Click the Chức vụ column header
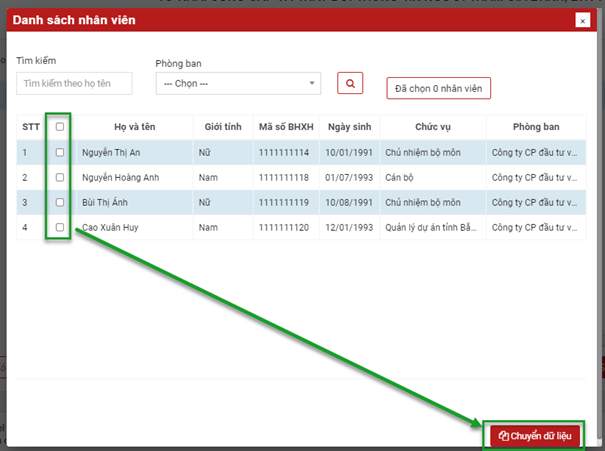 point(433,127)
